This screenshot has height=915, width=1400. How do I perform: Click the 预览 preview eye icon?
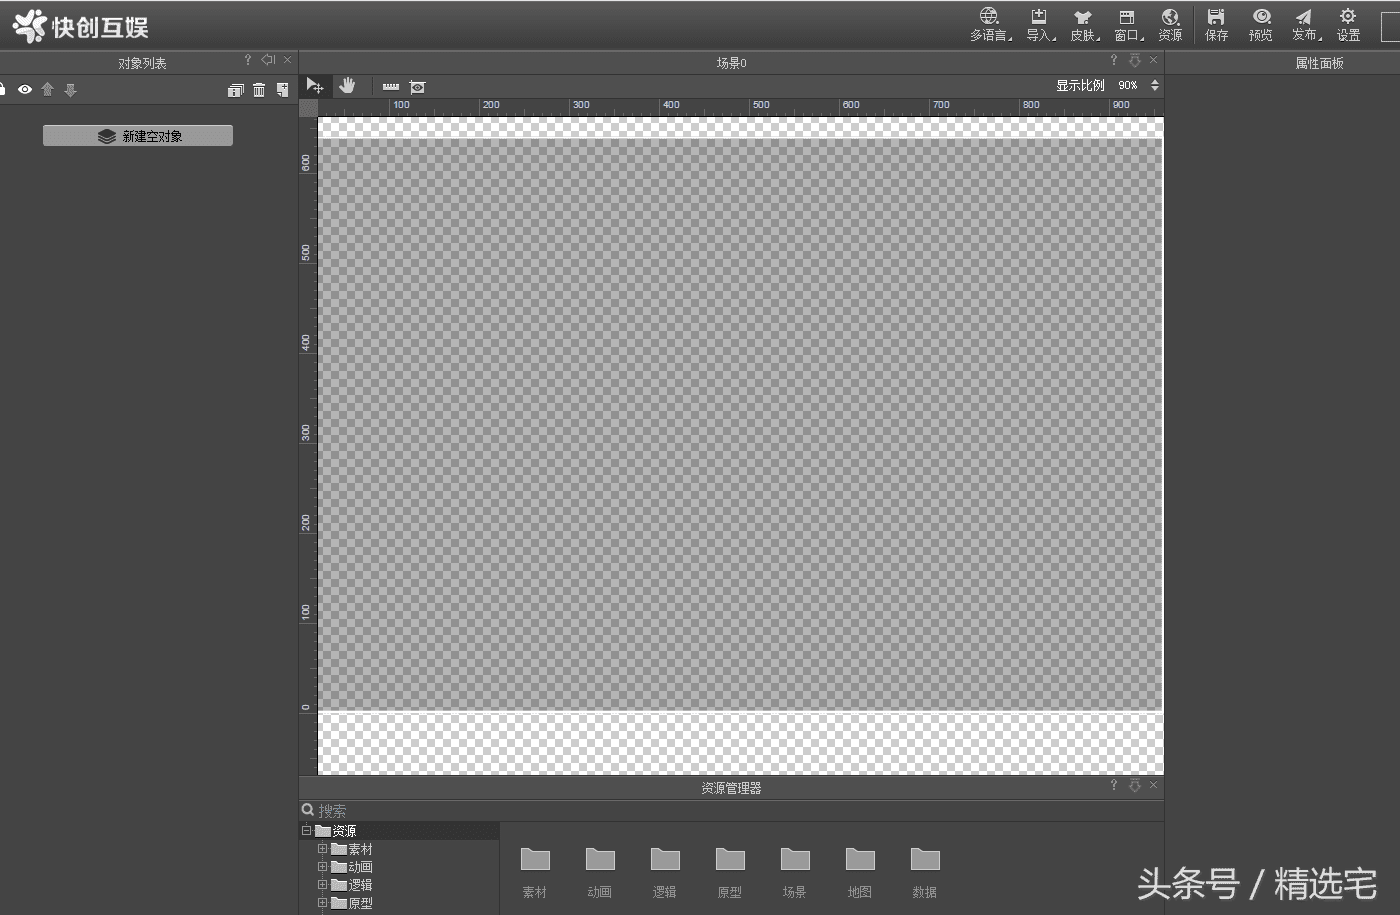1261,25
